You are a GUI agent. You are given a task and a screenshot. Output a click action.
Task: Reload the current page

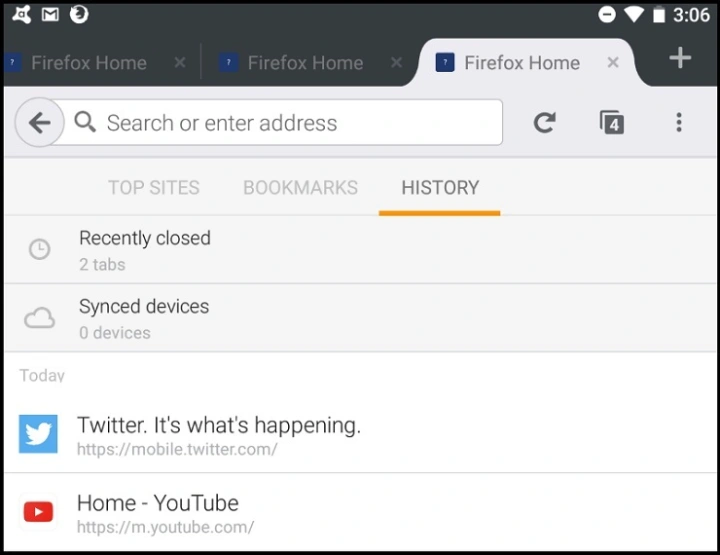(544, 123)
